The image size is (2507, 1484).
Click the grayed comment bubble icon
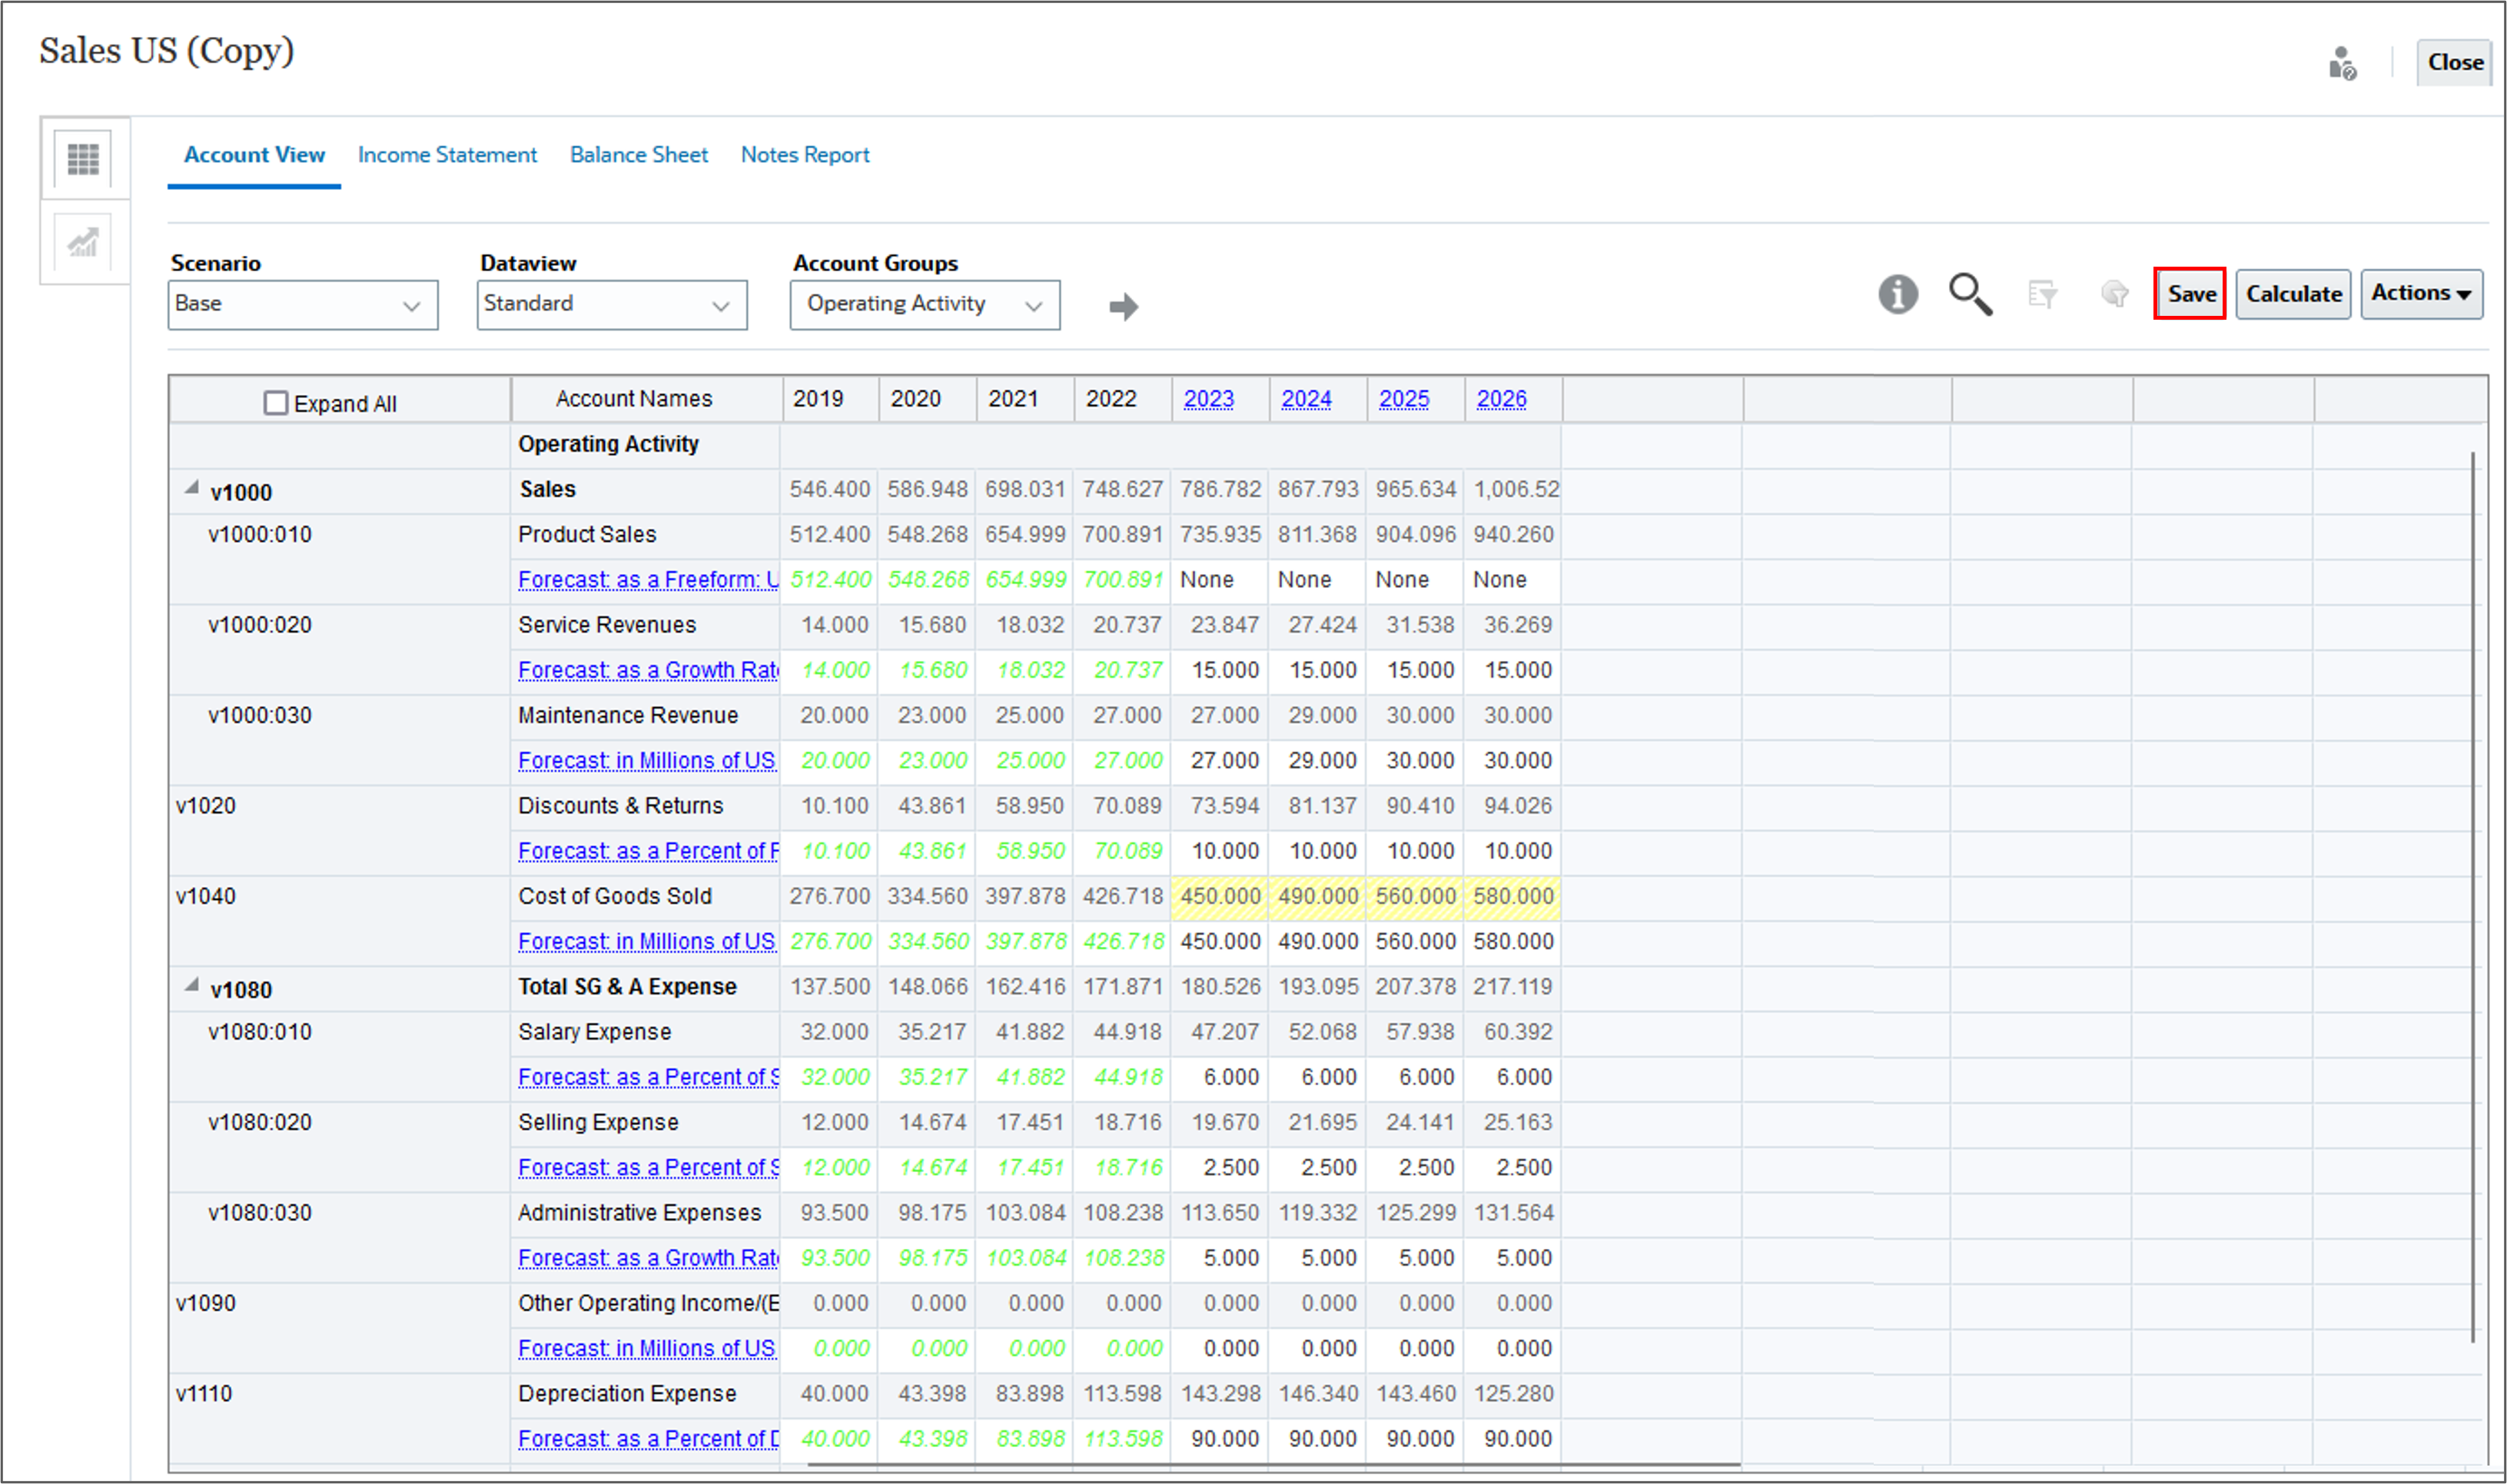[2114, 294]
